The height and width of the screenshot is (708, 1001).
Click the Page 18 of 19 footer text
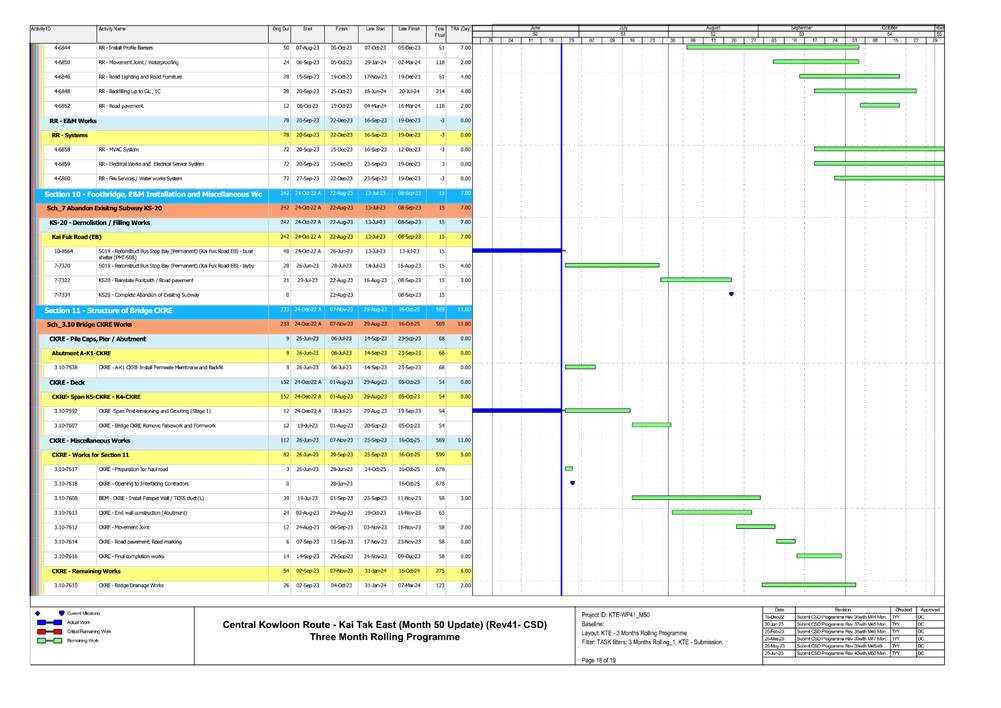[601, 674]
